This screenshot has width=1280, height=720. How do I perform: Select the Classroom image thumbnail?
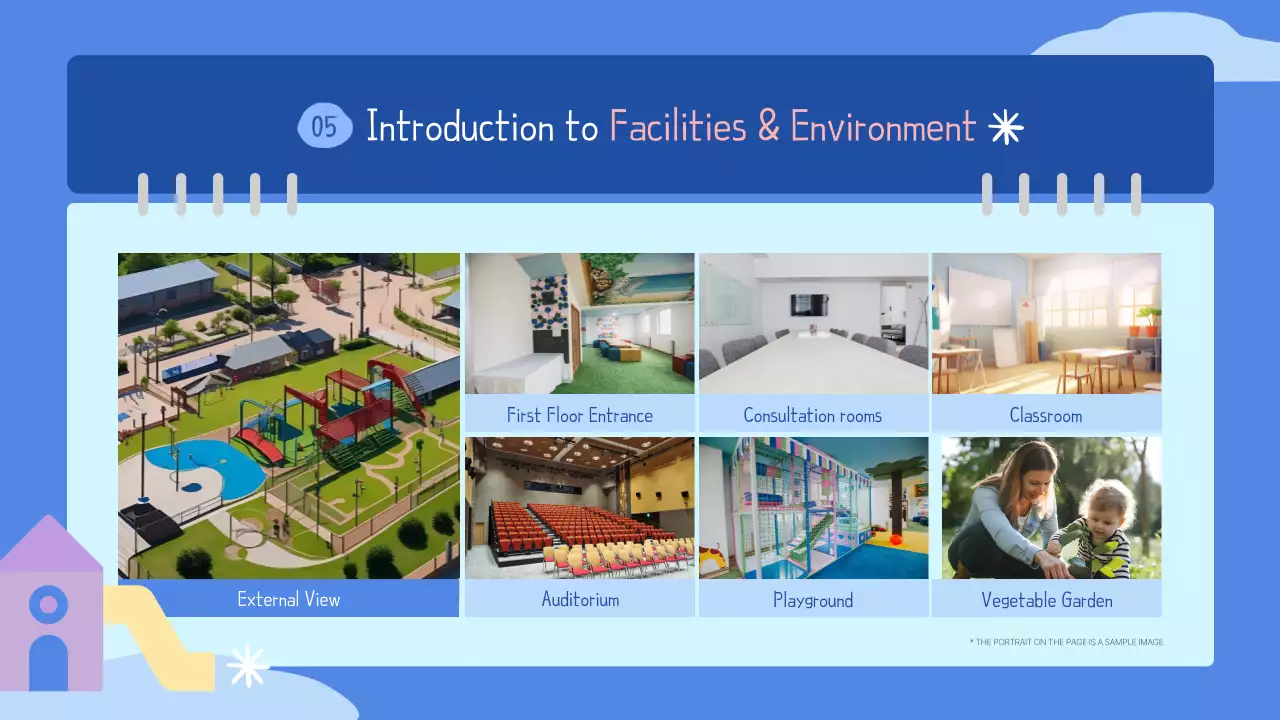(1047, 323)
